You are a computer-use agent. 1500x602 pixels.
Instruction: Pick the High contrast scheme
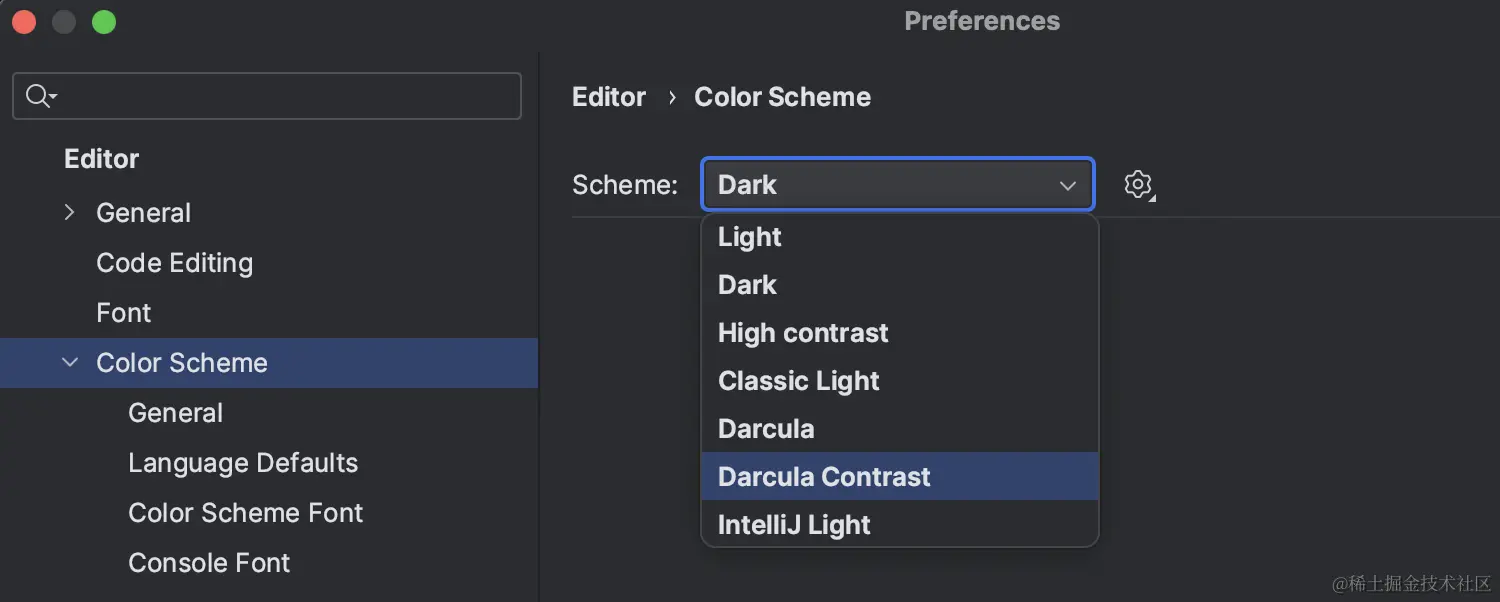tap(803, 333)
